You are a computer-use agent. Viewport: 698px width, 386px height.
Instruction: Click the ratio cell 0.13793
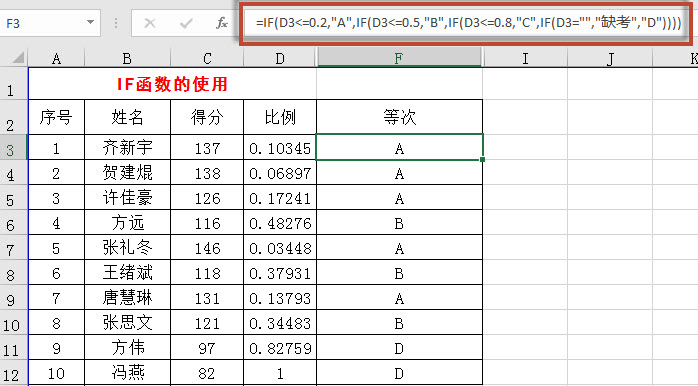coord(280,297)
